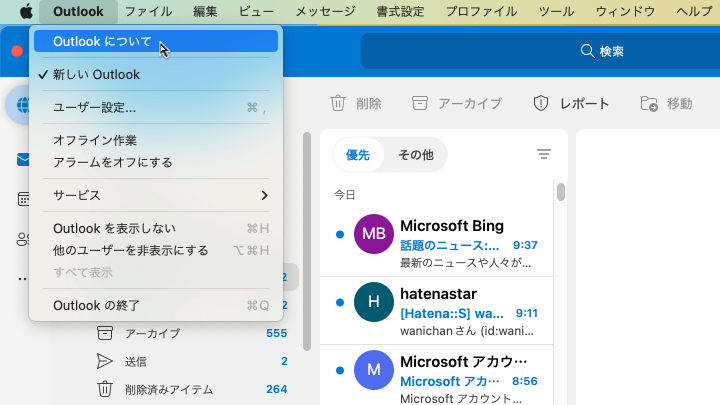
Task: Click the 移動 folder toolbar button
Action: [x=666, y=103]
